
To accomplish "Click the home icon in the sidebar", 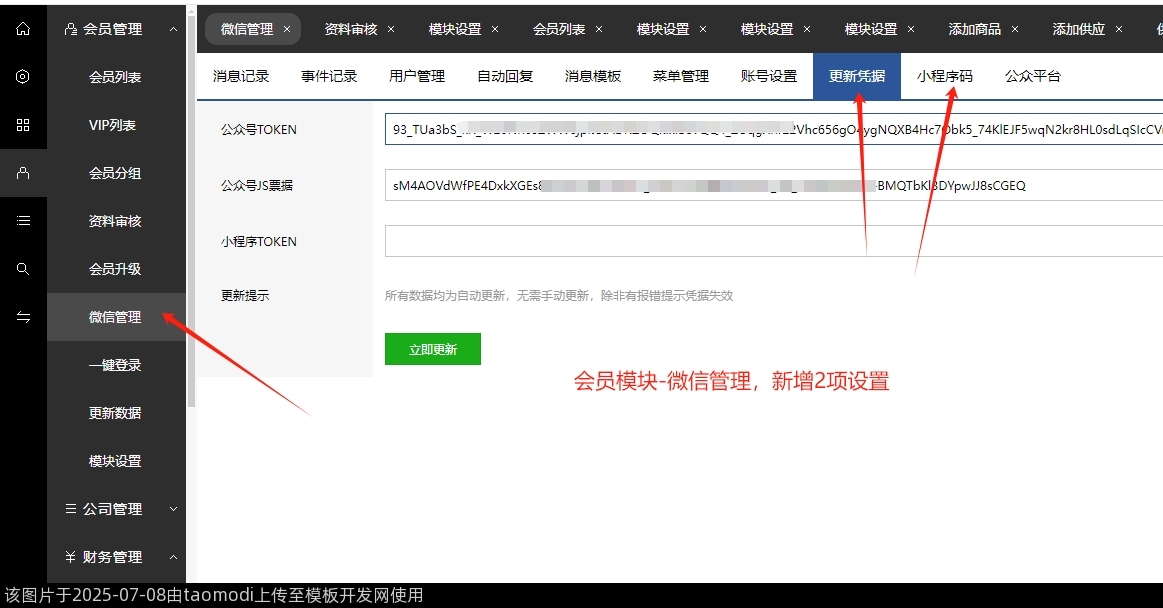I will 22,28.
